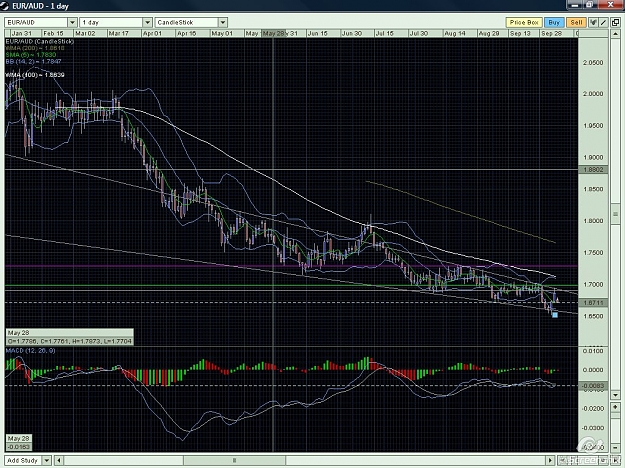
Task: Click the vertical scrollbar down arrow
Action: [615, 395]
